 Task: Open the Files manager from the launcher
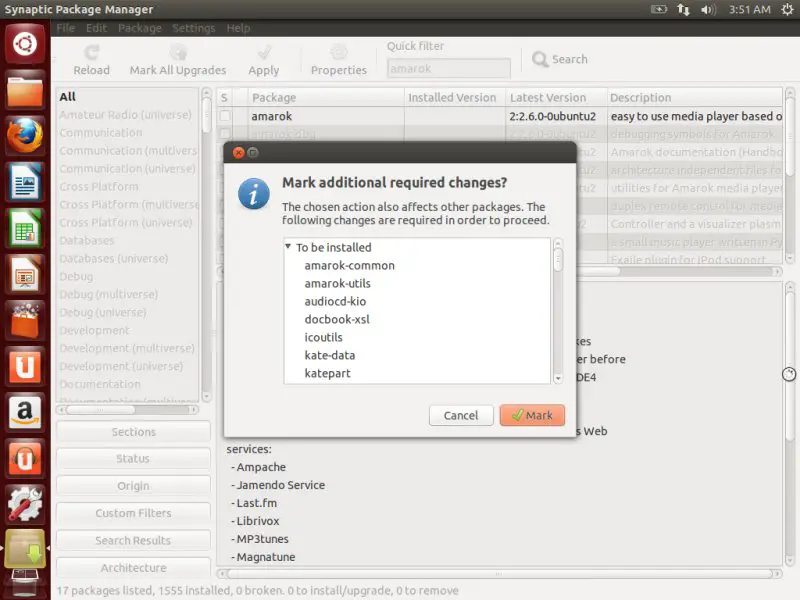(x=24, y=91)
